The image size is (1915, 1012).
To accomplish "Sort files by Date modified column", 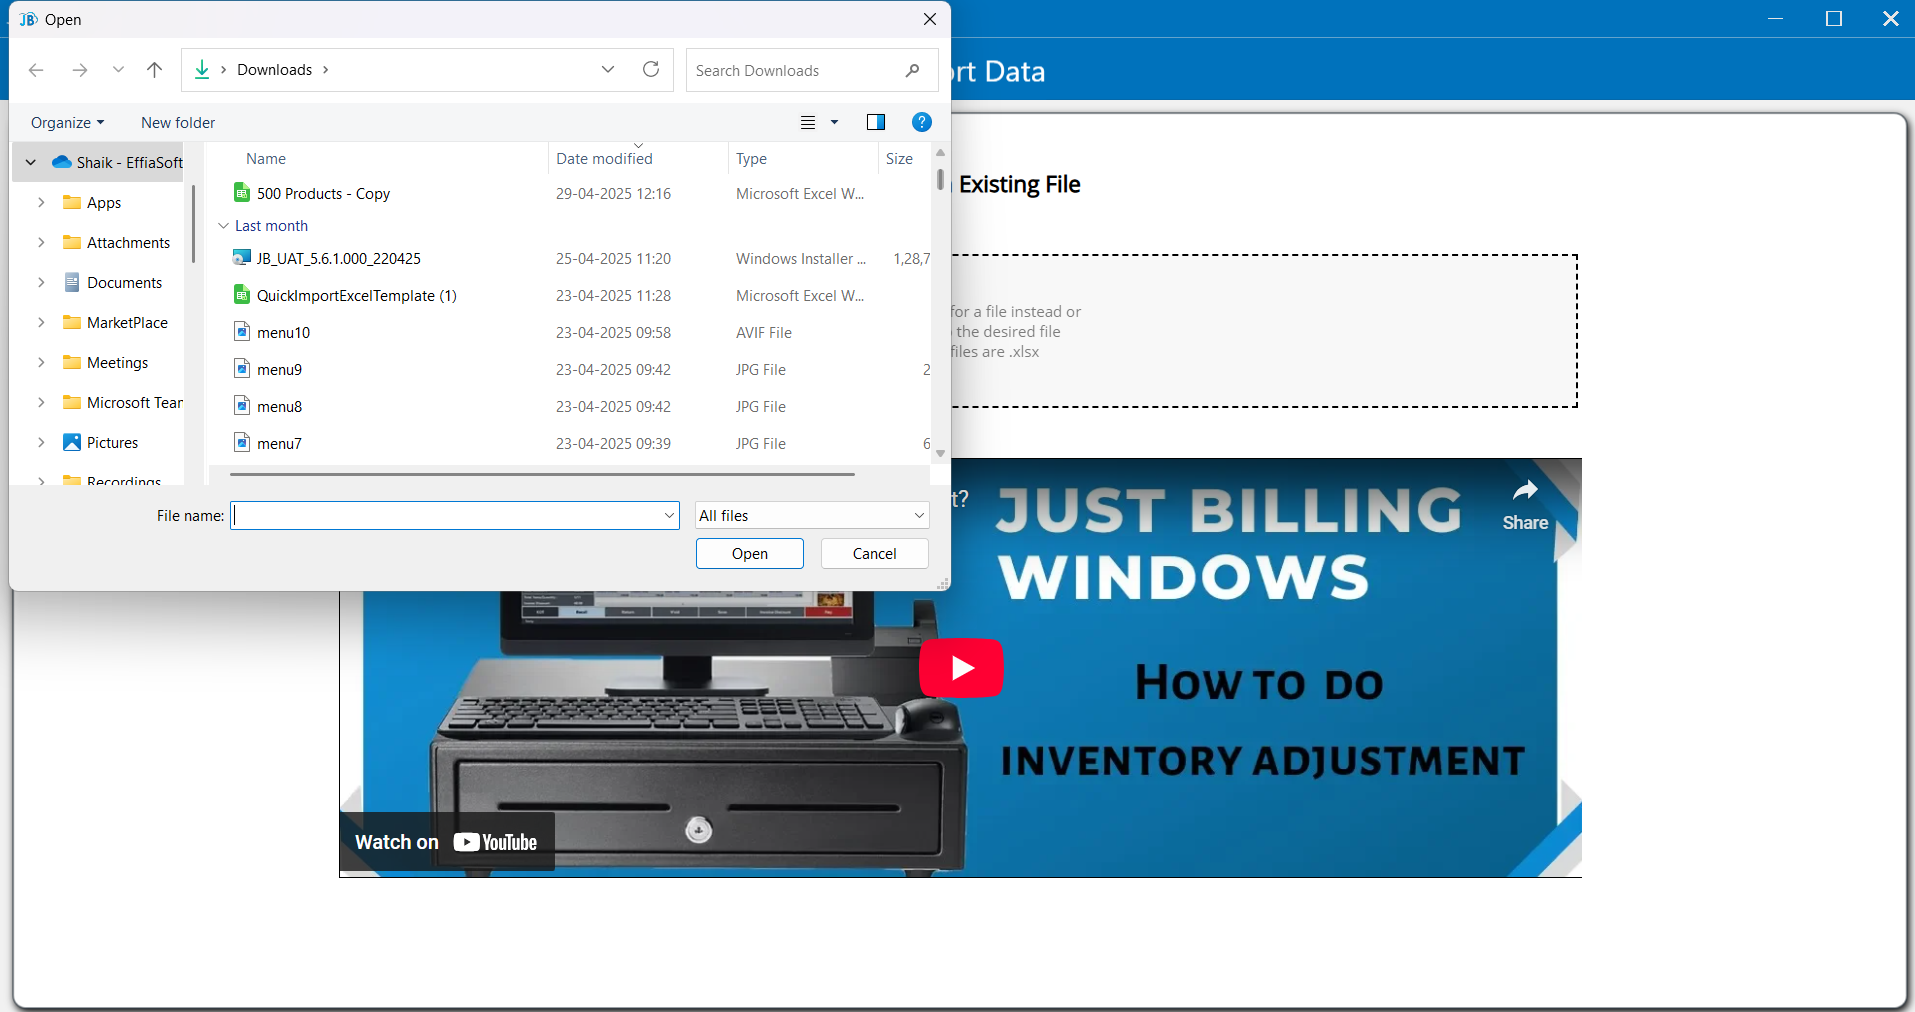I will click(604, 159).
